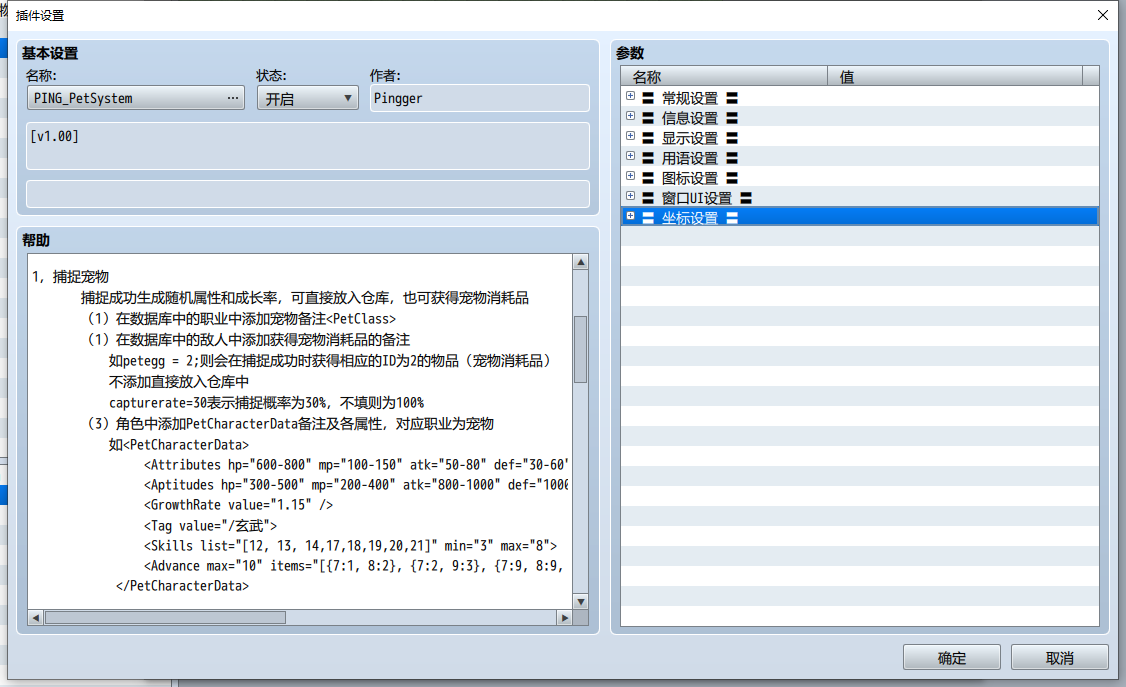This screenshot has width=1126, height=687.
Task: Click the 取消 button
Action: (x=1059, y=658)
